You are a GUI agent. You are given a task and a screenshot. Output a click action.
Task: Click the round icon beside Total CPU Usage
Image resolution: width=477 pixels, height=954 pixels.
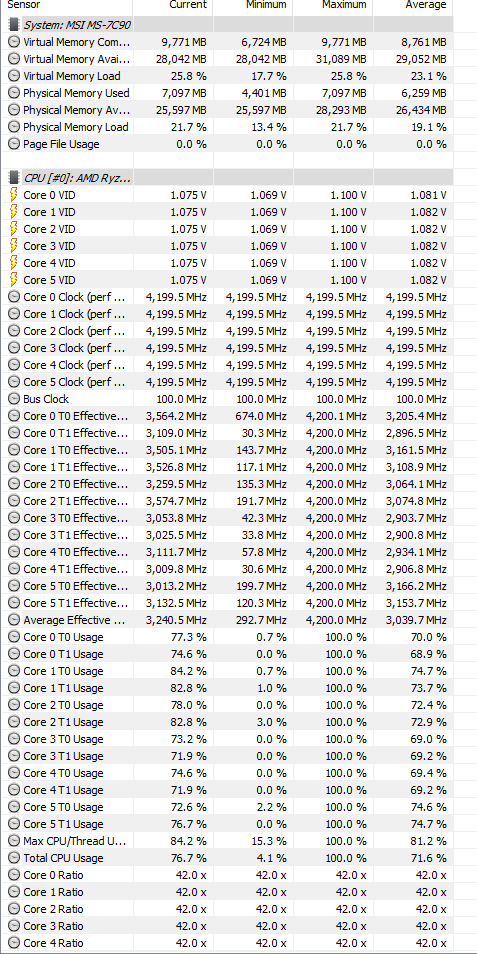tap(13, 858)
